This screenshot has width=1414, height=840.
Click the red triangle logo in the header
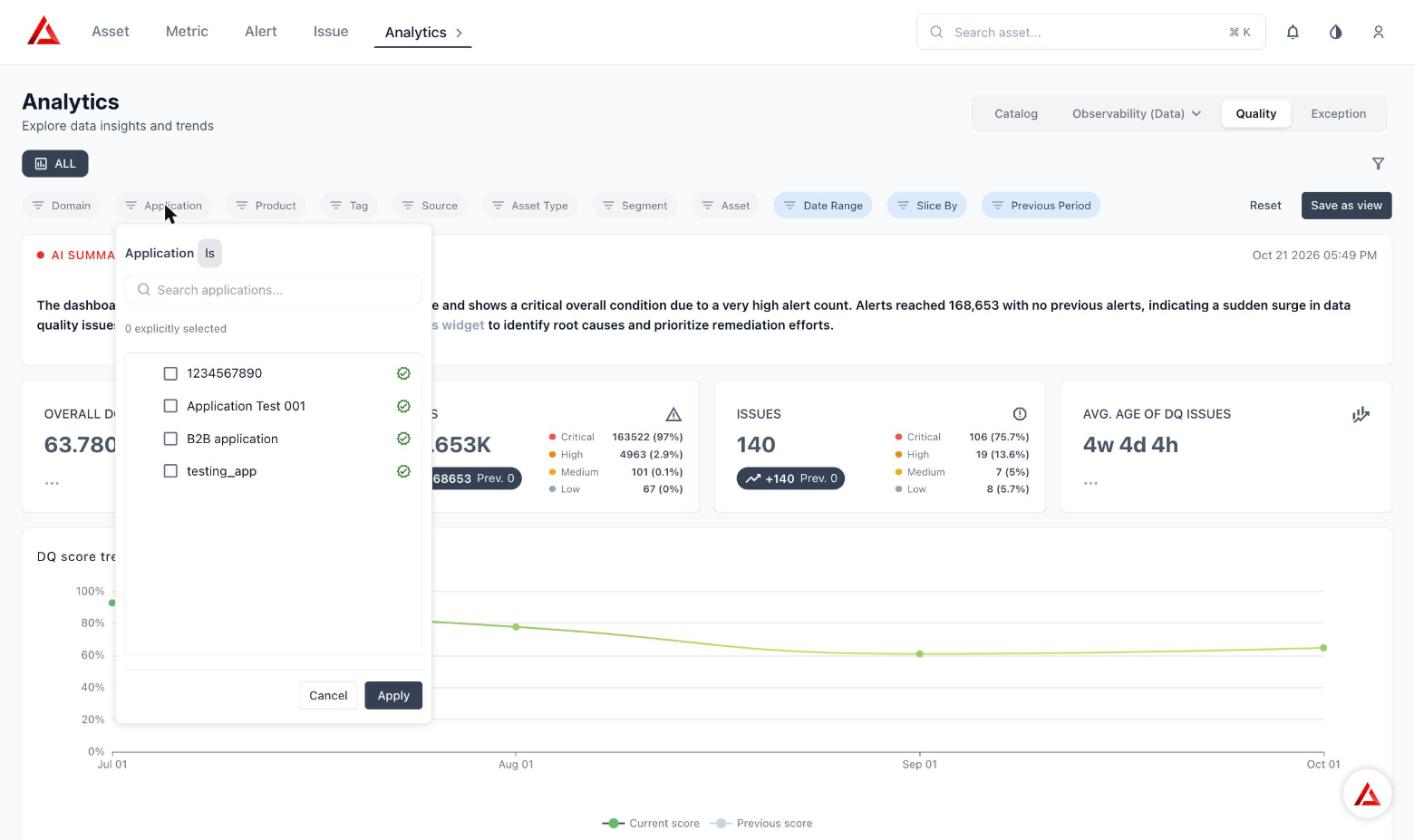coord(44,31)
